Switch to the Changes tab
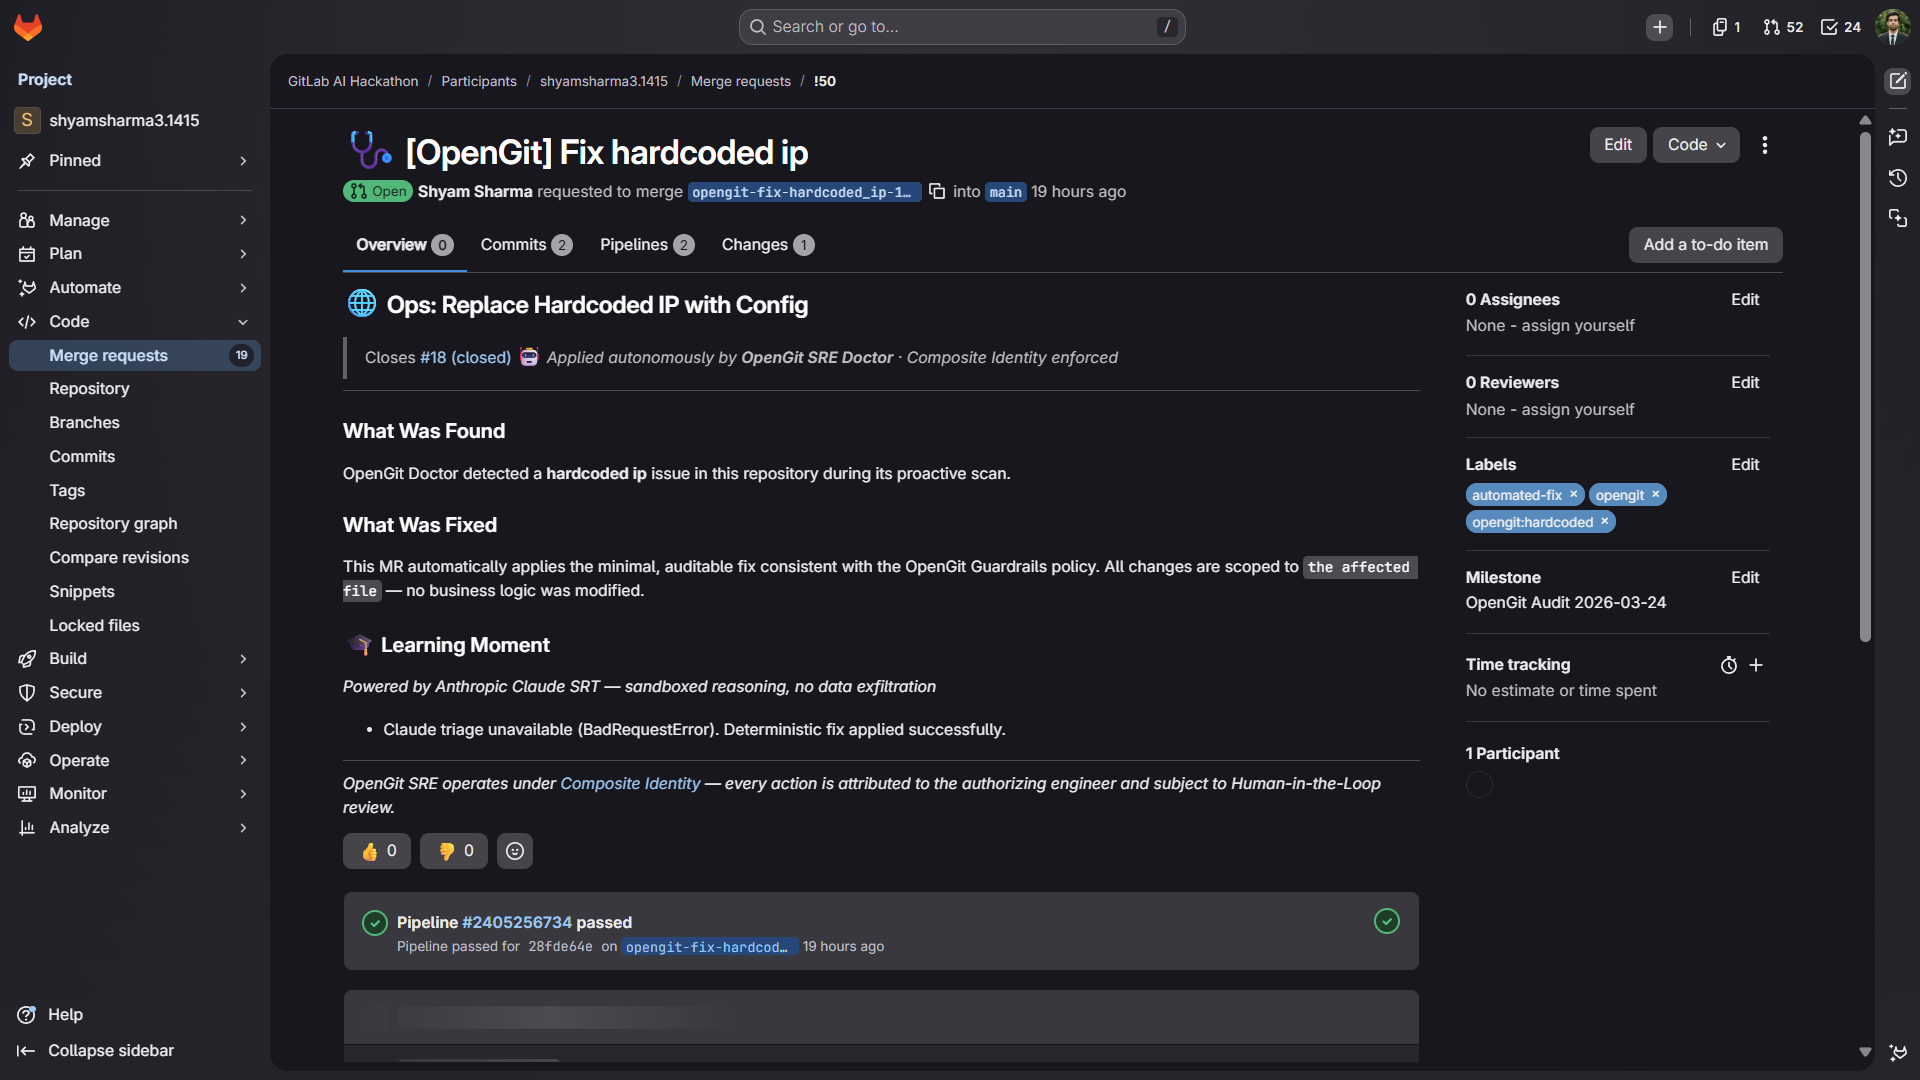The height and width of the screenshot is (1080, 1920). pos(767,245)
